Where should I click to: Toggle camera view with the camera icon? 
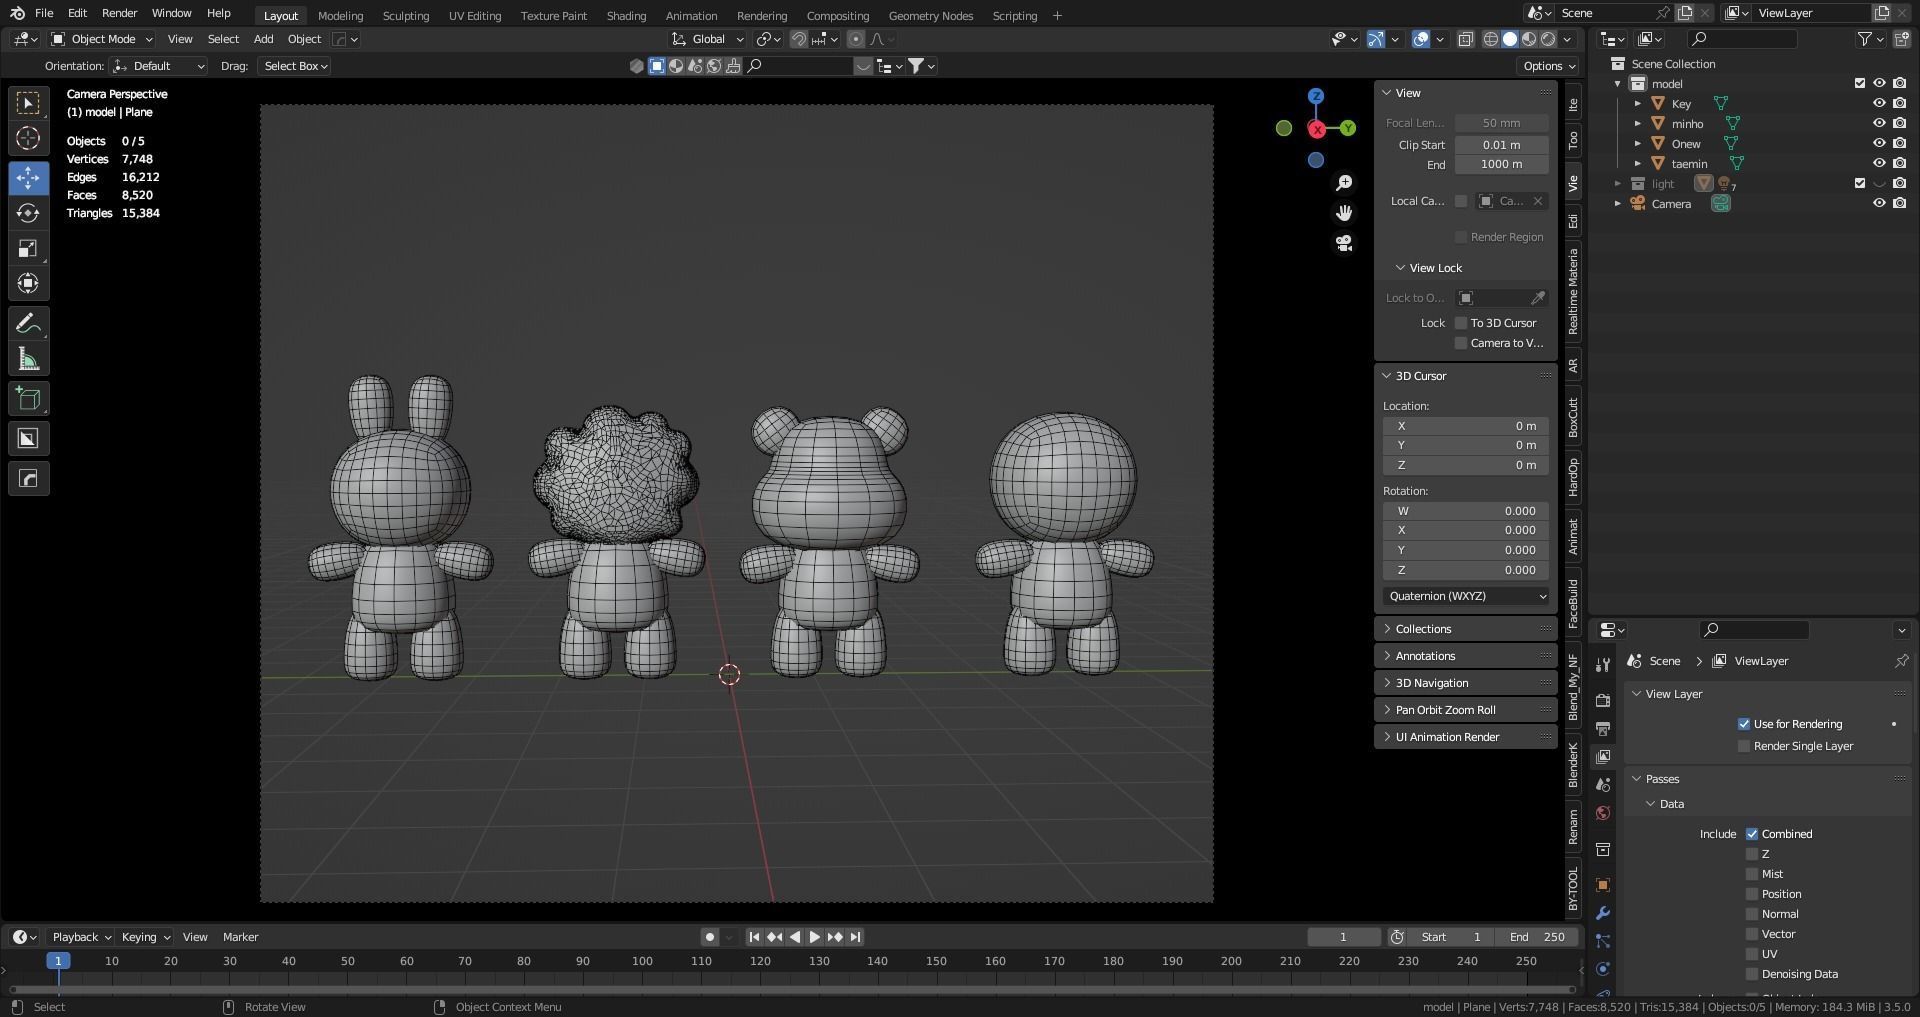1344,243
